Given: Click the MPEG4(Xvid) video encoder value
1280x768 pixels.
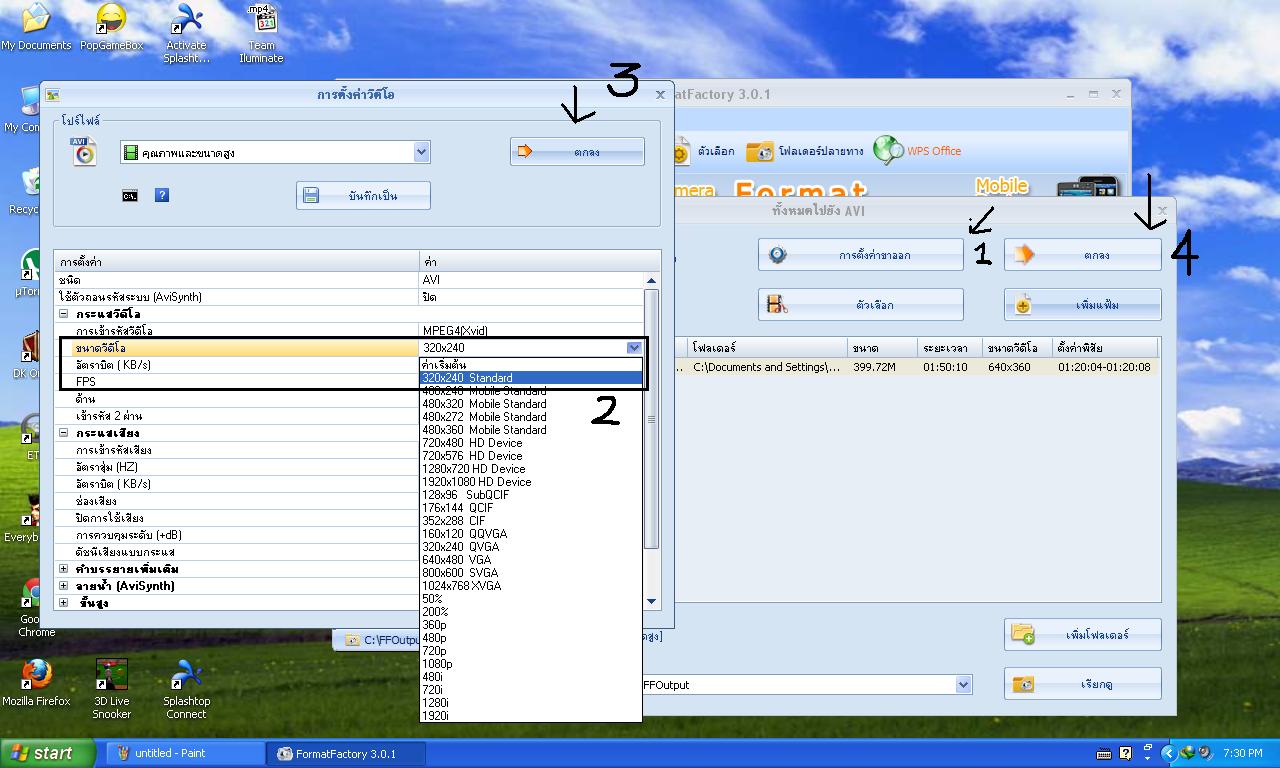Looking at the screenshot, I should [x=532, y=331].
